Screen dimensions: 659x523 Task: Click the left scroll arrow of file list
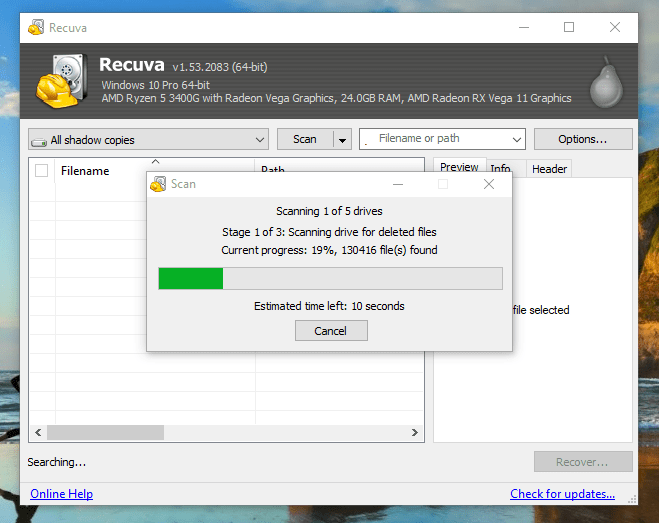pyautogui.click(x=38, y=432)
